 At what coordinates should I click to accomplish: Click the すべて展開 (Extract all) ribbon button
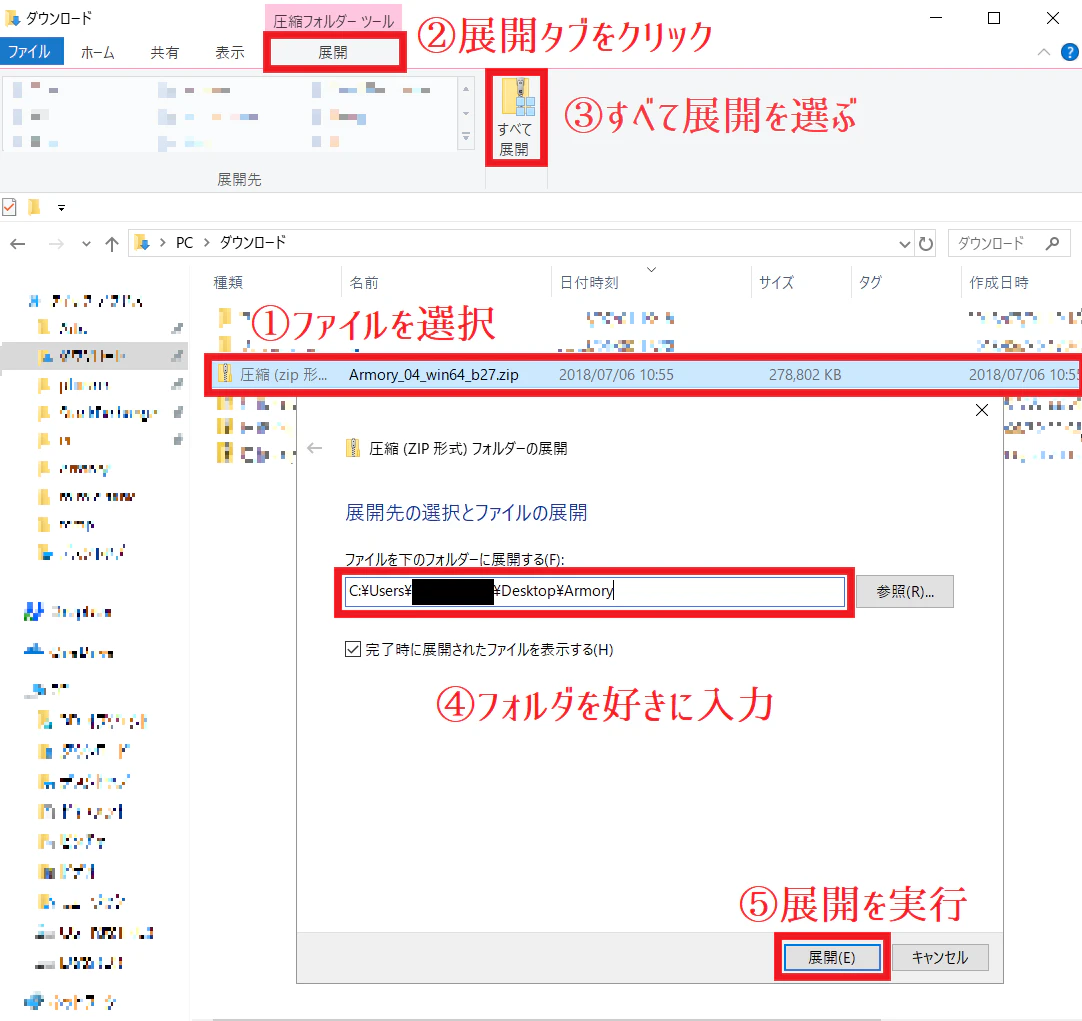515,117
